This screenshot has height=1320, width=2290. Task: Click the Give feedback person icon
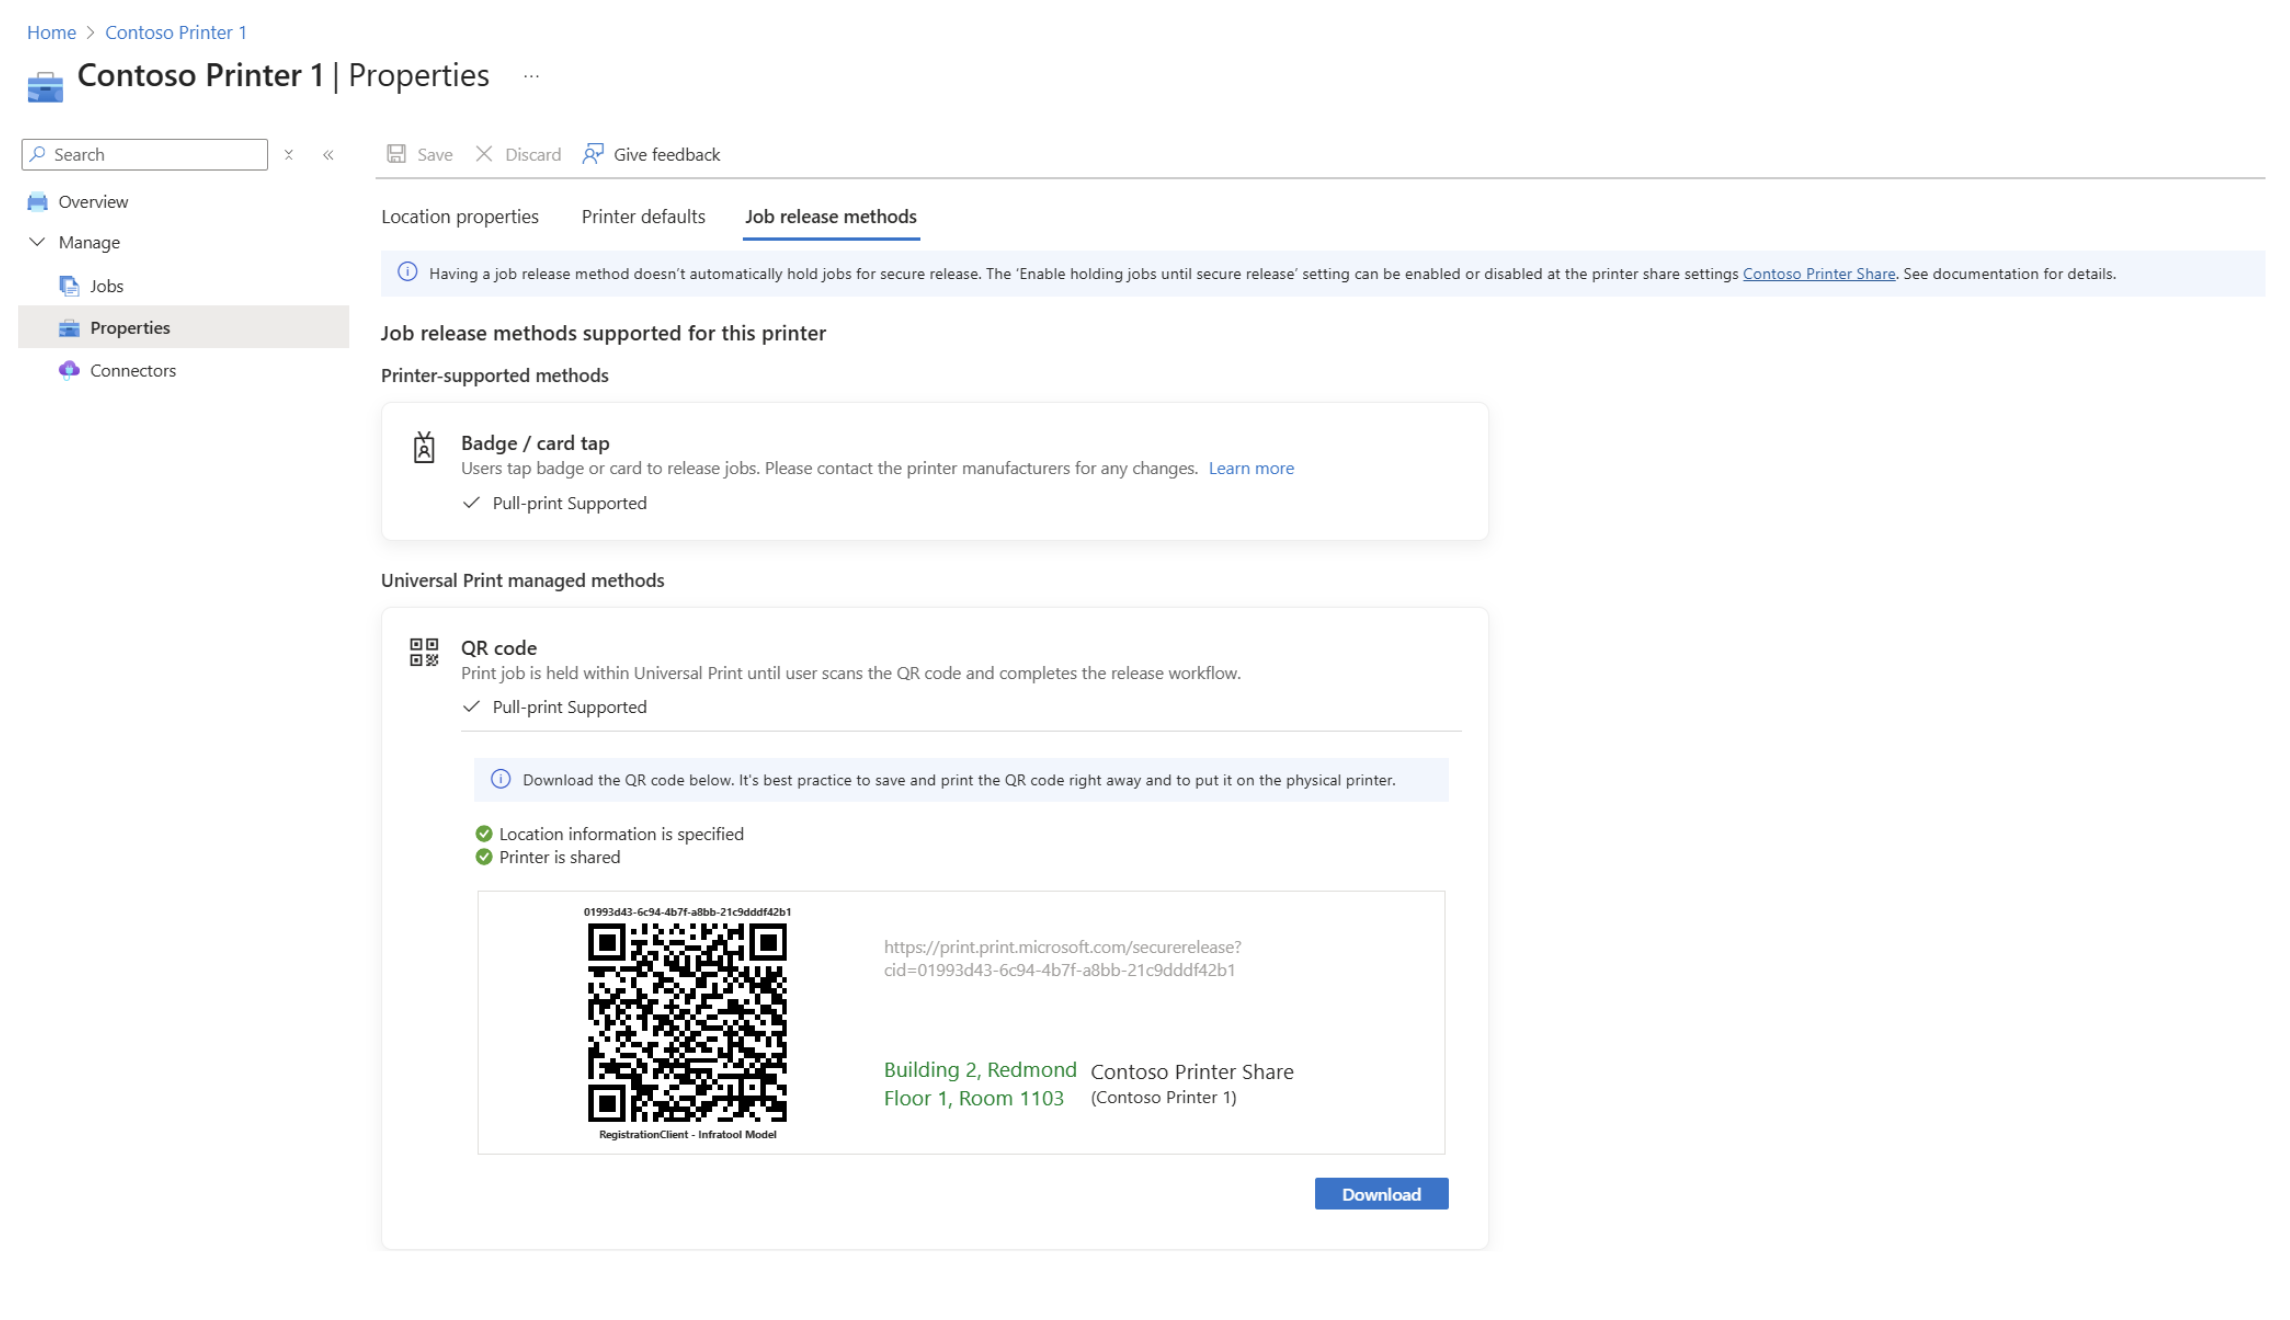593,154
